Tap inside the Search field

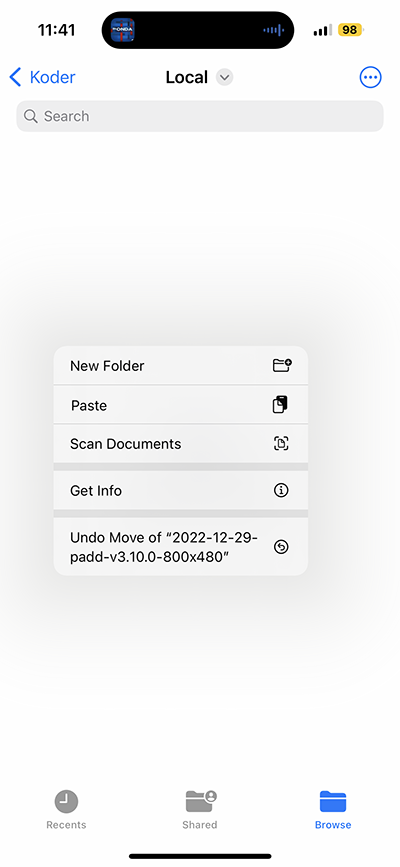coord(200,116)
